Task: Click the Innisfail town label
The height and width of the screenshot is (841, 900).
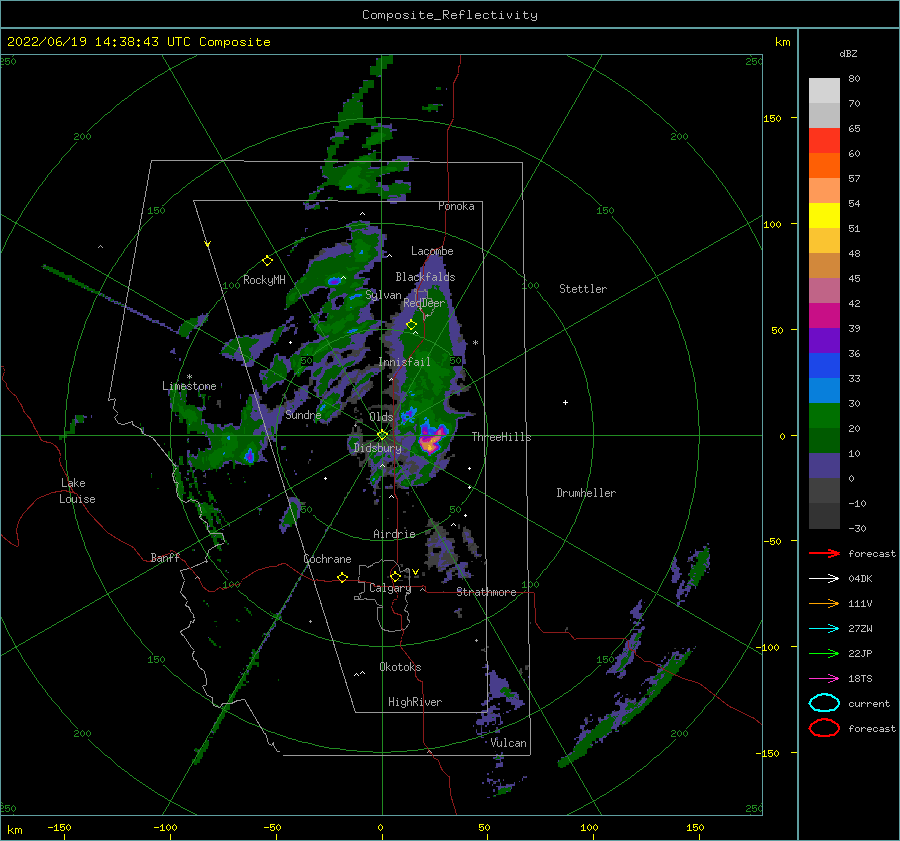Action: click(x=404, y=362)
